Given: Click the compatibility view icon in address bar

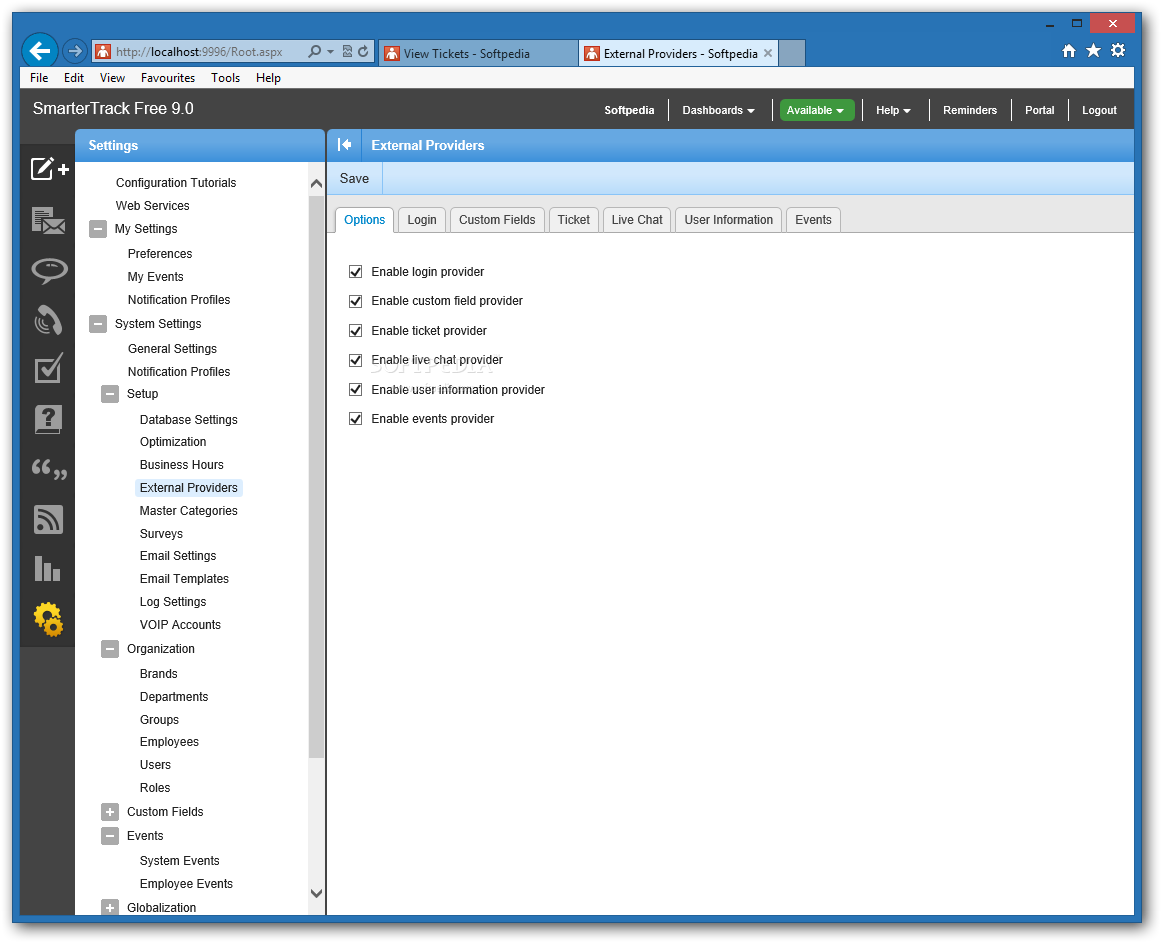Looking at the screenshot, I should pos(347,51).
